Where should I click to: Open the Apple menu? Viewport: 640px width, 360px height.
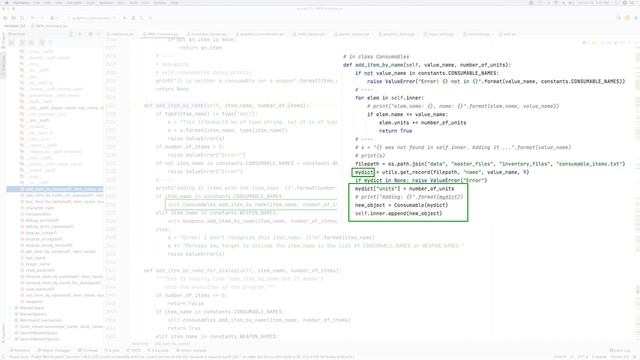coord(7,3)
